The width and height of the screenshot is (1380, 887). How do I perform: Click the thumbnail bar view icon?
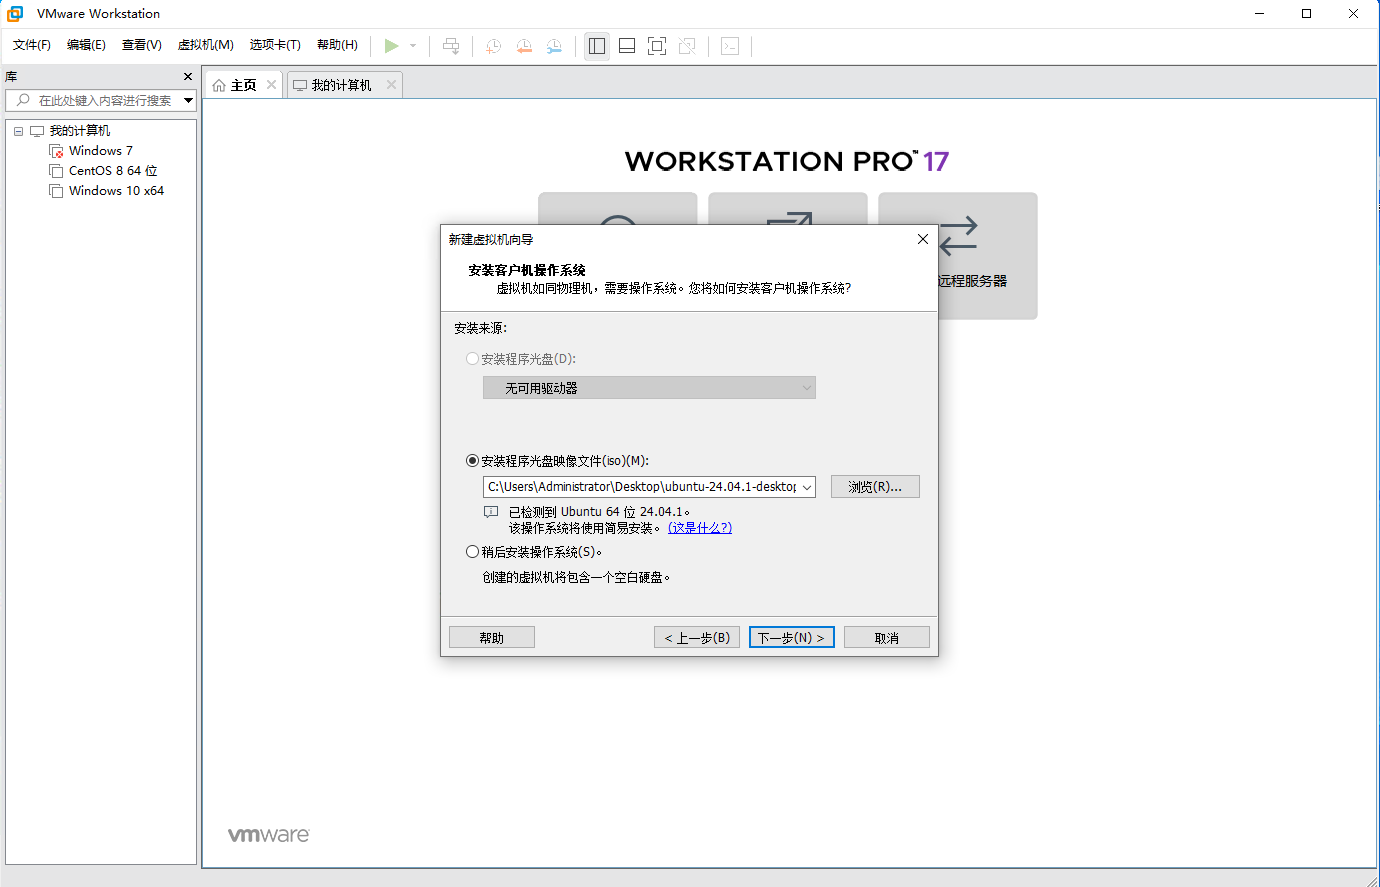tap(627, 46)
